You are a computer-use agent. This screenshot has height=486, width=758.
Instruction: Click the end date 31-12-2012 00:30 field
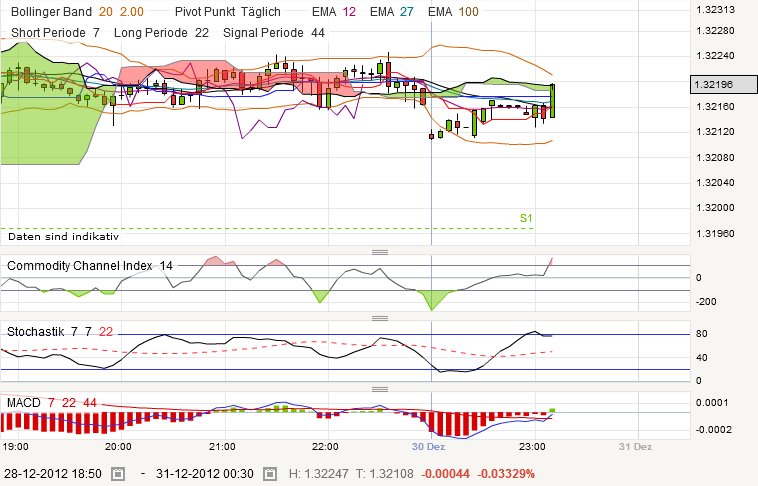click(x=199, y=473)
